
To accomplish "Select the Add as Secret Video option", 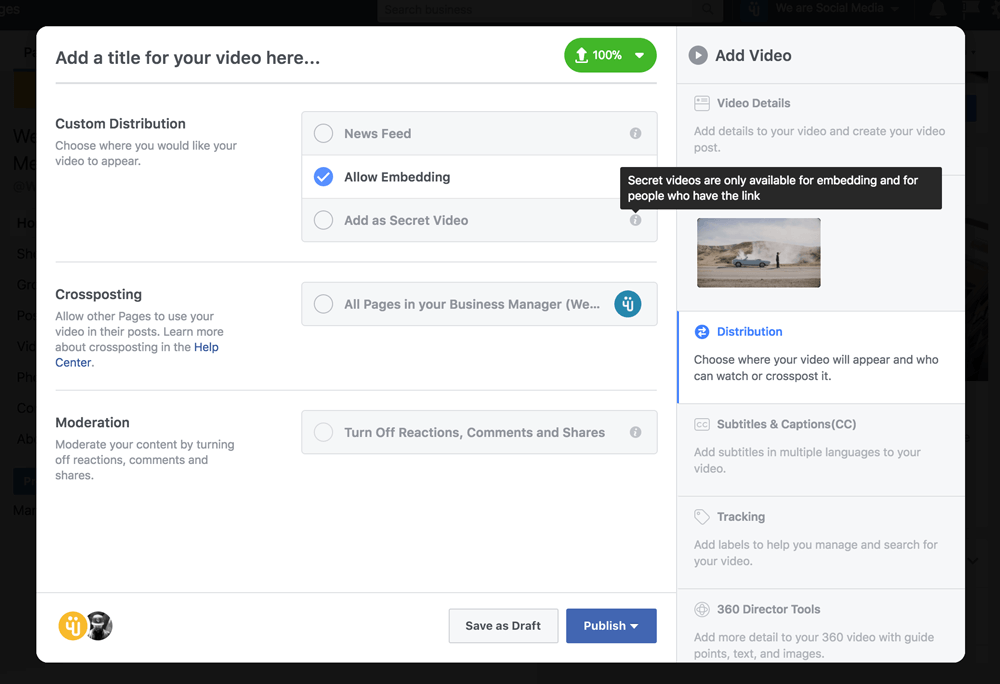I will pyautogui.click(x=323, y=220).
